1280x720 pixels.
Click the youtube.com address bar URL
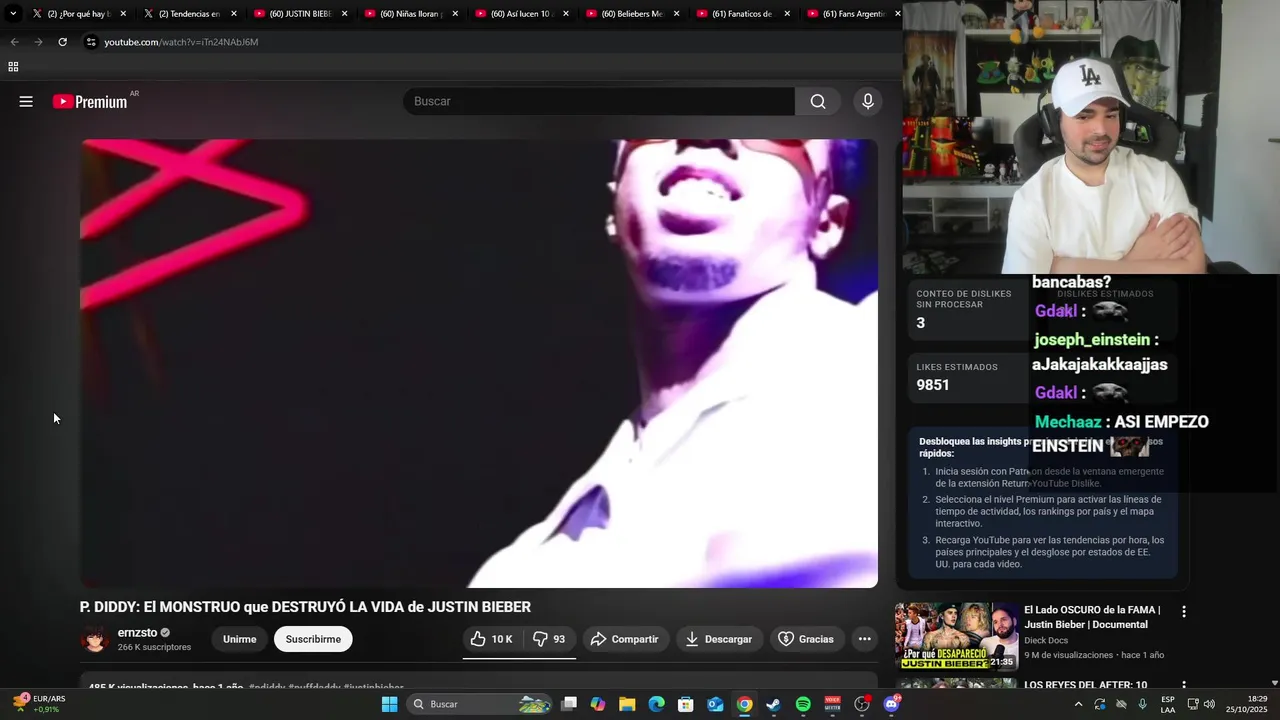[181, 42]
